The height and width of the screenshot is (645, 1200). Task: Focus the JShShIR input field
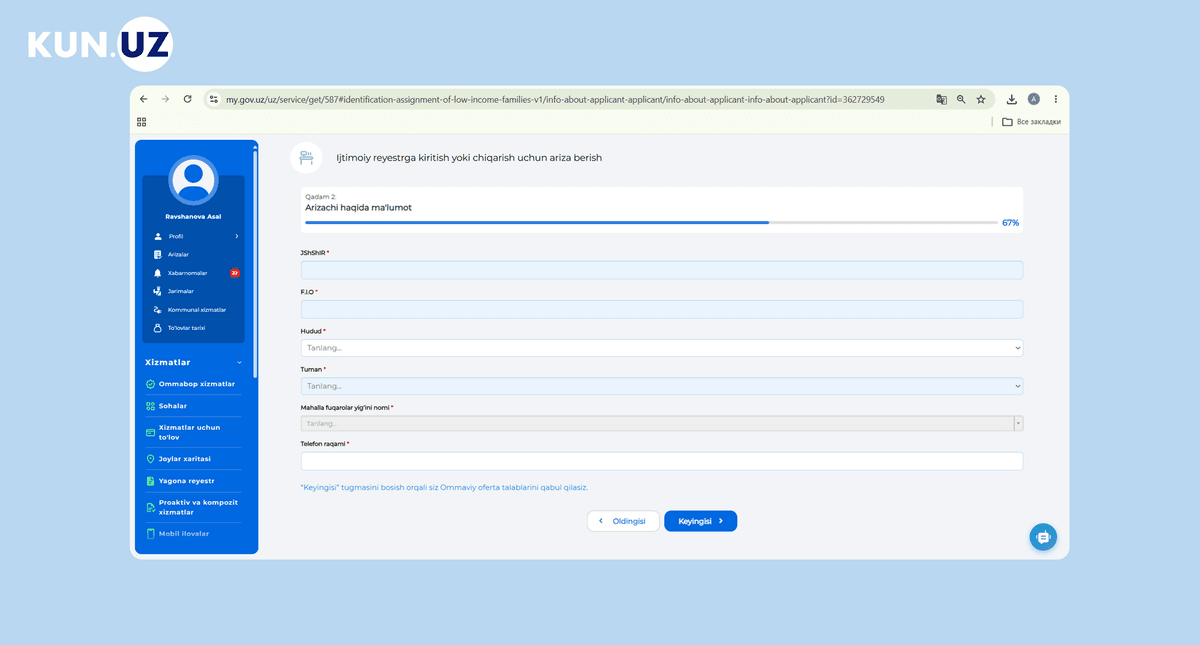tap(662, 270)
